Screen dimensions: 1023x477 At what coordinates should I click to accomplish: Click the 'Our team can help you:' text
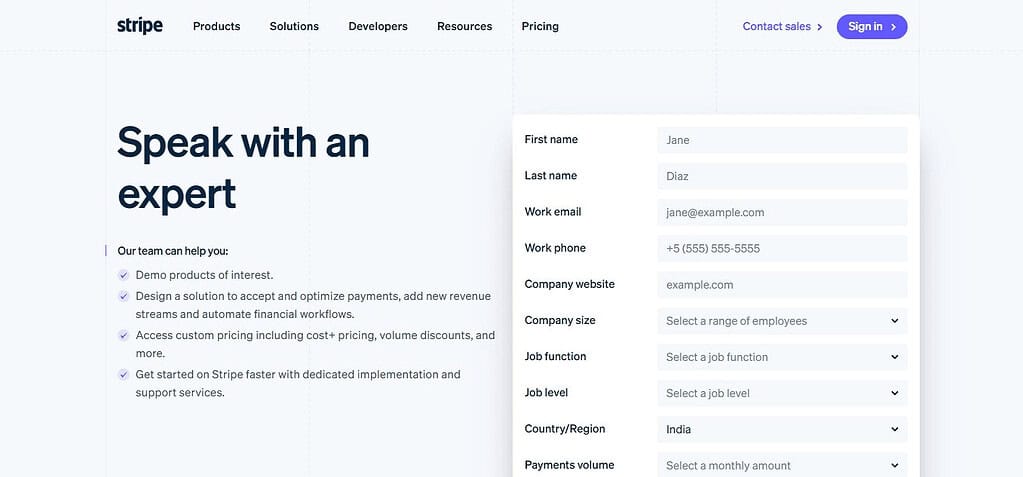pos(173,251)
